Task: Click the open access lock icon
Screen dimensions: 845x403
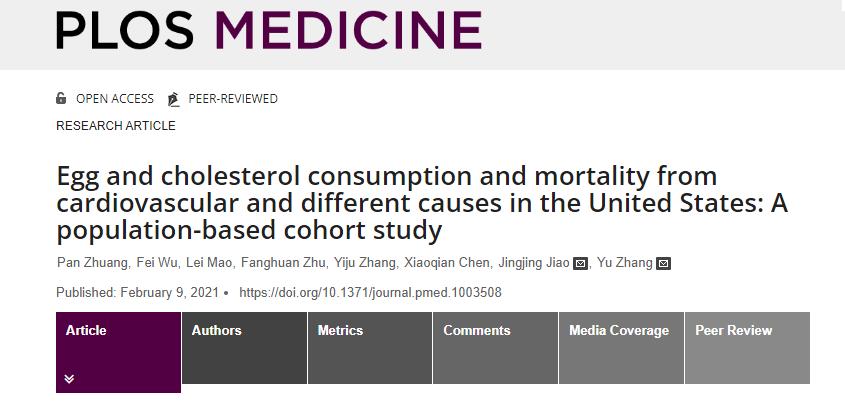Action: click(62, 98)
